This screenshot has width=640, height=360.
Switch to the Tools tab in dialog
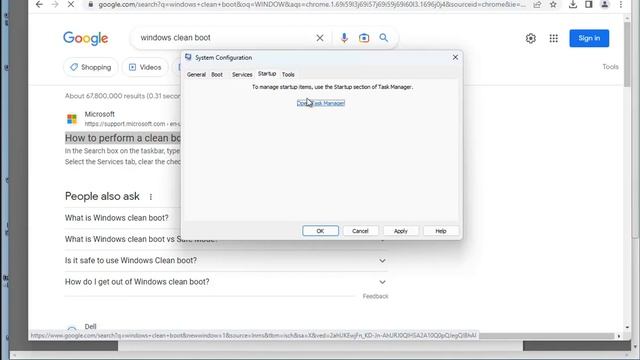[288, 75]
